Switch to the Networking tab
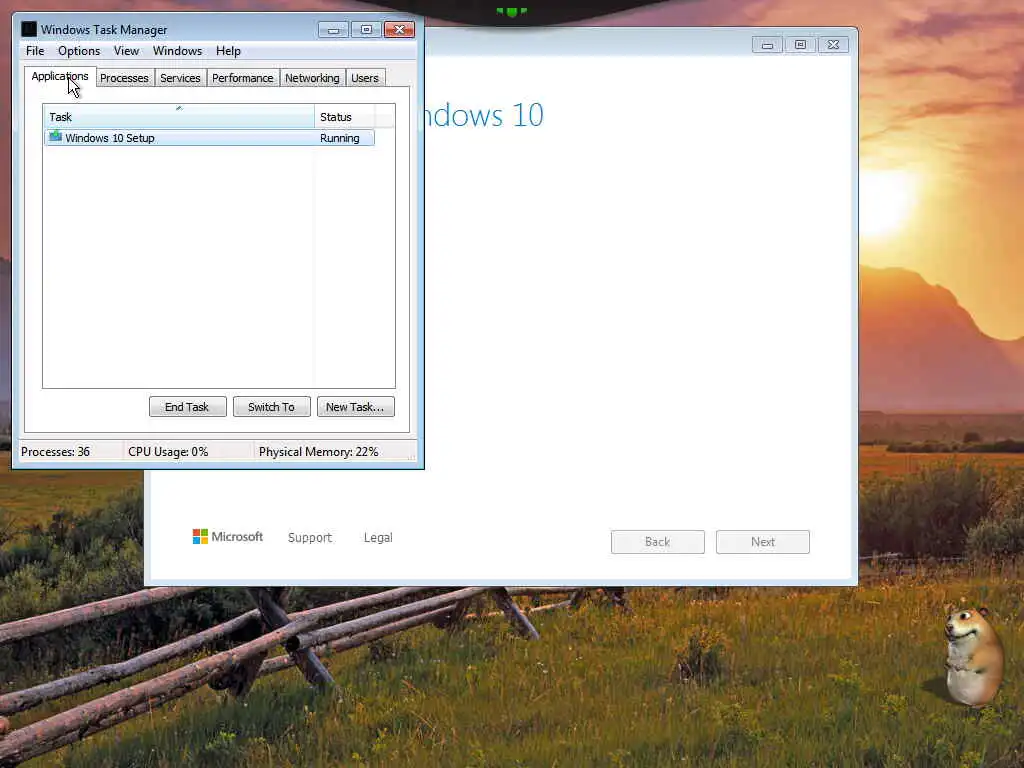Viewport: 1024px width, 768px height. click(x=312, y=78)
